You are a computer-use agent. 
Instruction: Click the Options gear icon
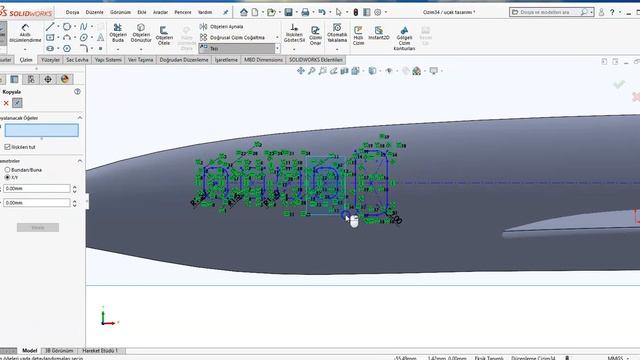point(378,12)
